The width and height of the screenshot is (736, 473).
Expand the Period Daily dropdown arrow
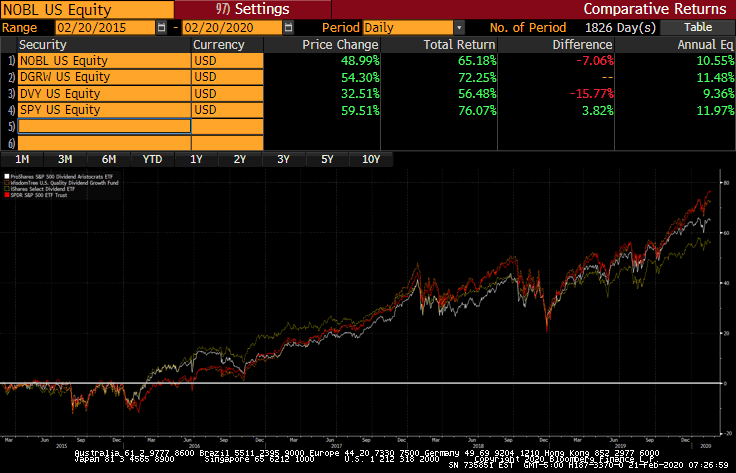coord(459,28)
